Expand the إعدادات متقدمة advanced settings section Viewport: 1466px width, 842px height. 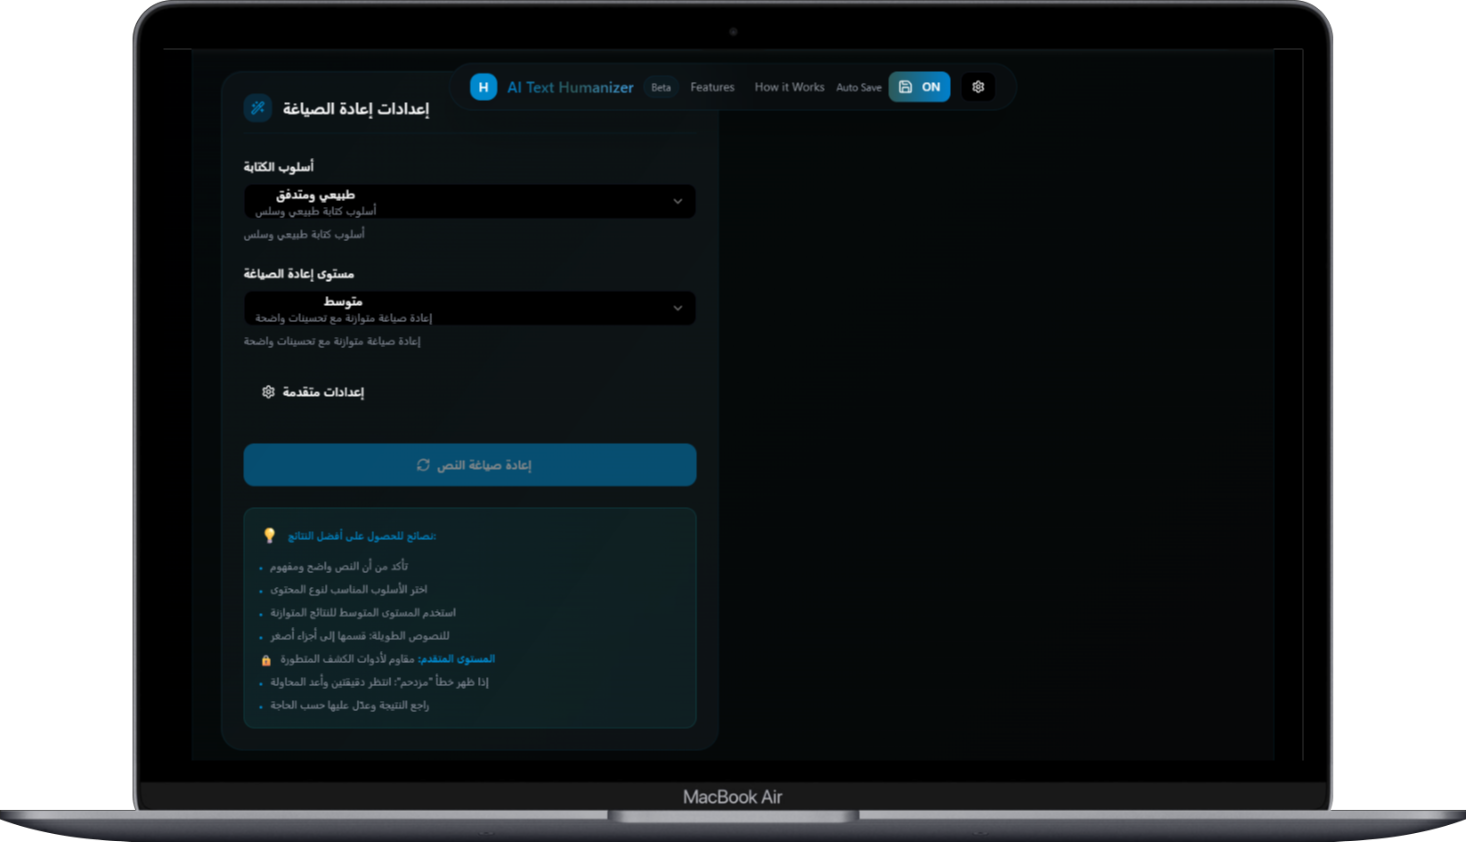[323, 392]
